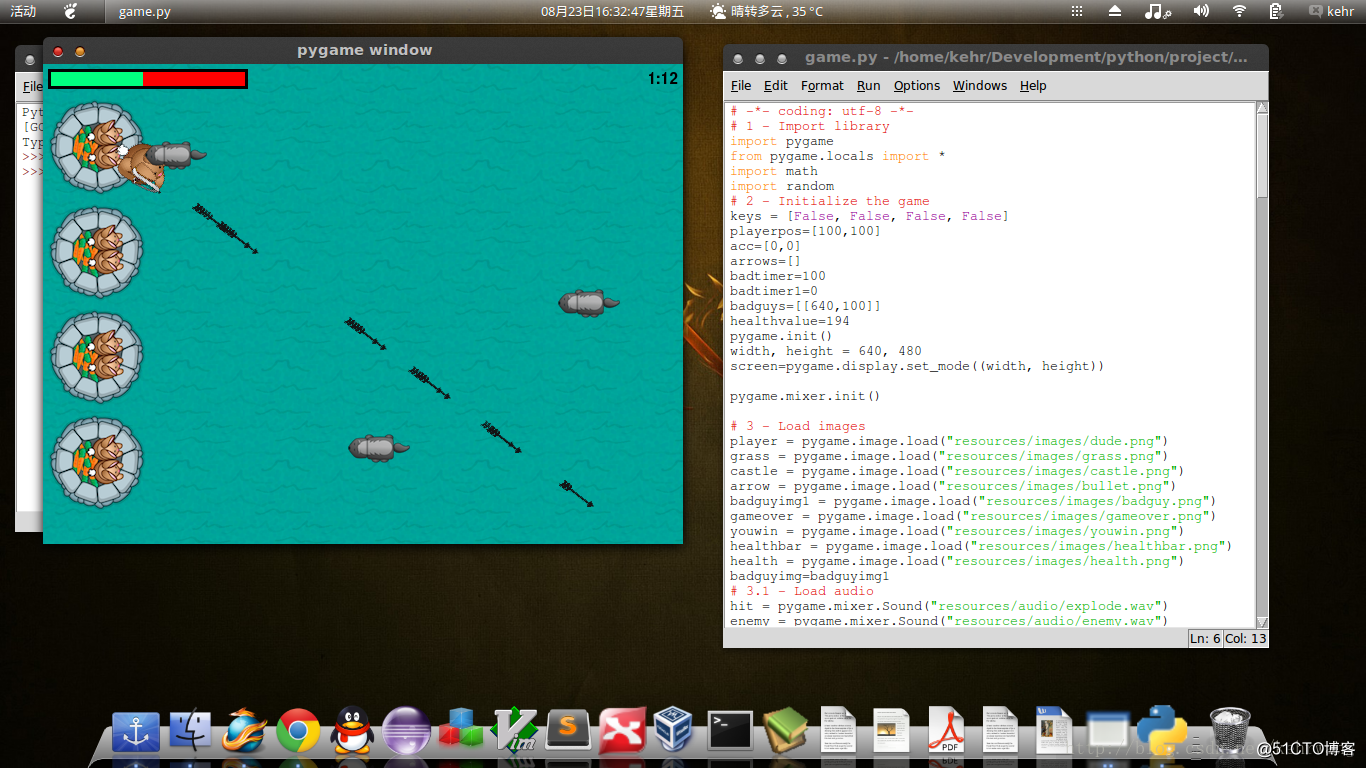Open the Run menu in IDLE editor
Viewport: 1366px width, 768px height.
868,85
